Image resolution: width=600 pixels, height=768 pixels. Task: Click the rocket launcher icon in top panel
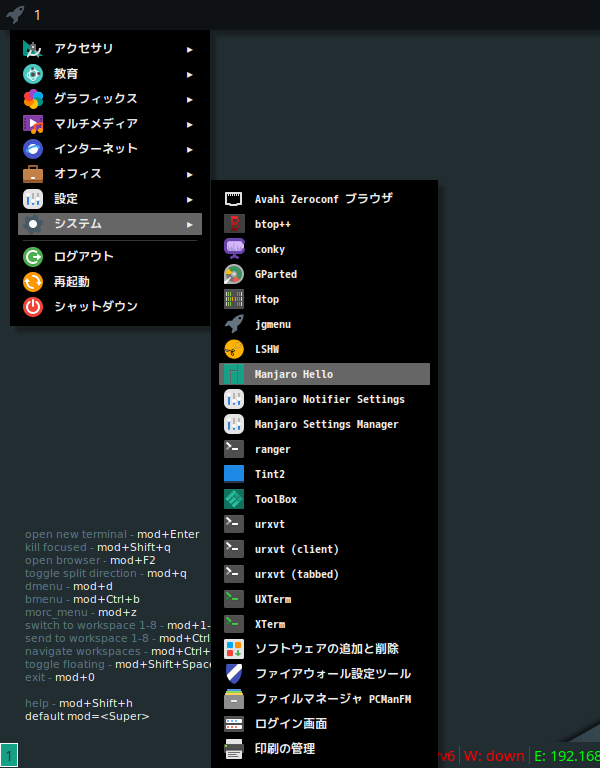pos(15,14)
